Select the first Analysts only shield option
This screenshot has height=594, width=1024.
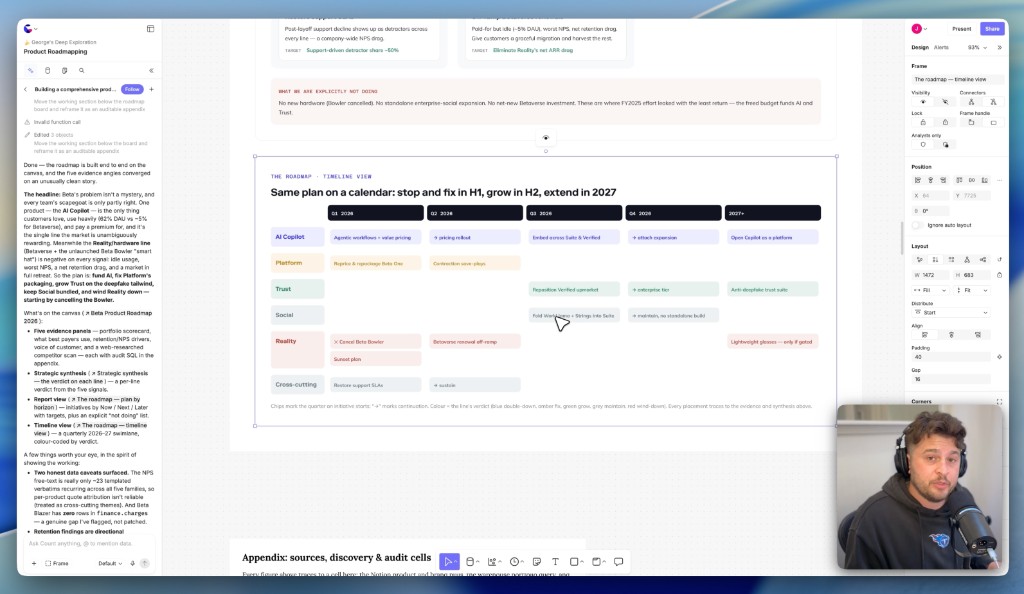coord(923,145)
